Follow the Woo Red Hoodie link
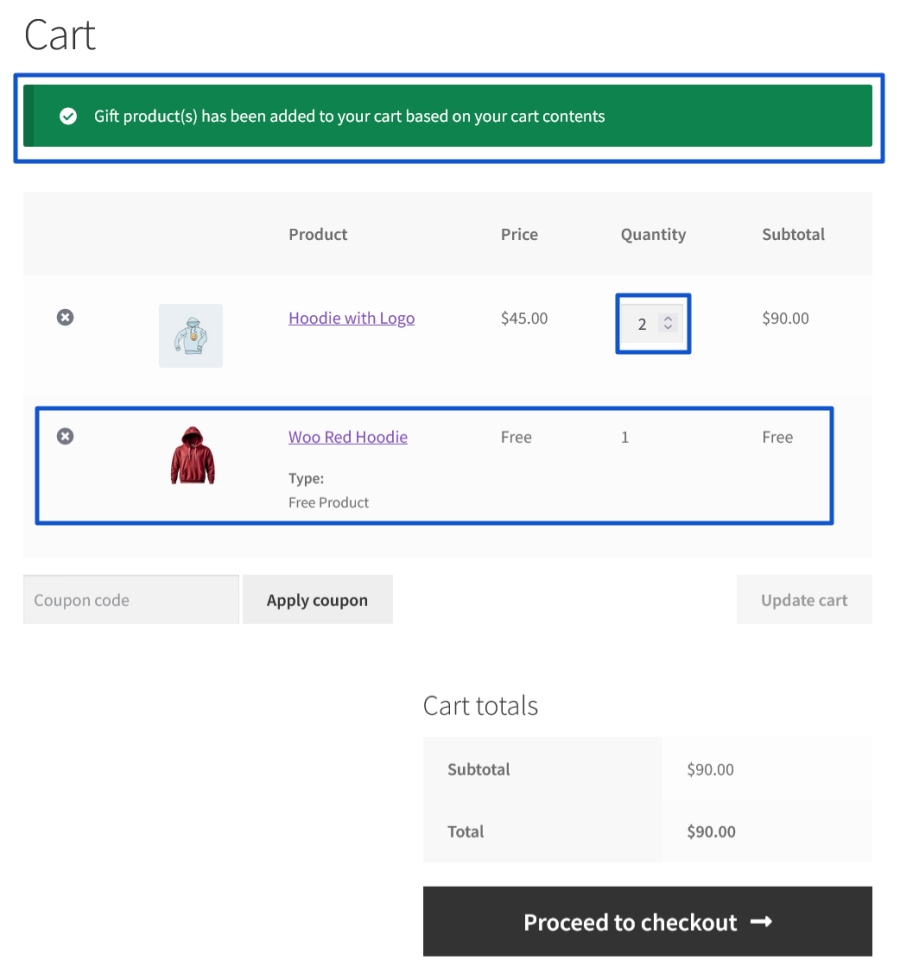This screenshot has width=900, height=979. point(348,437)
